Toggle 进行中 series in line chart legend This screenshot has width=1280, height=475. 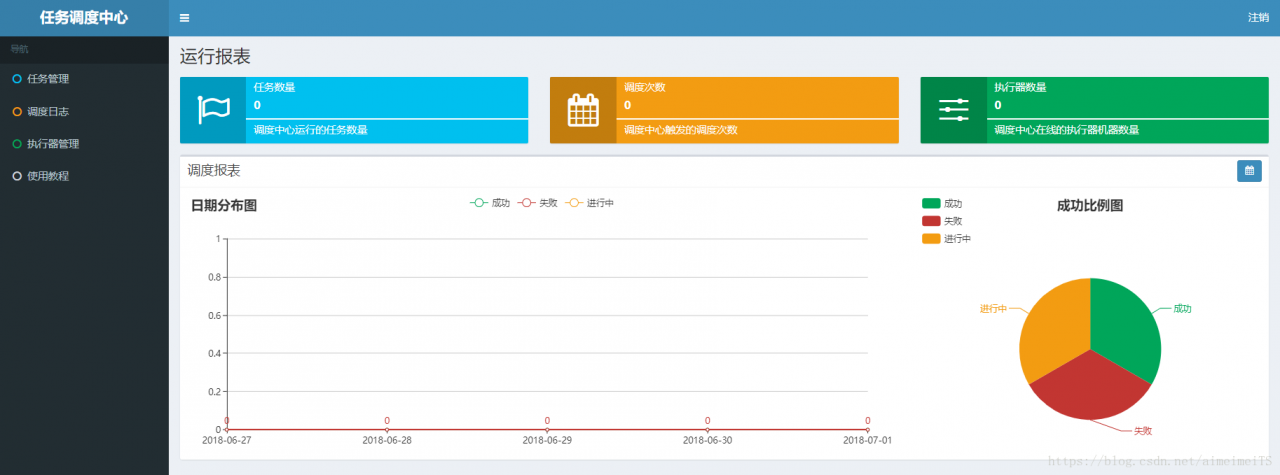[590, 203]
